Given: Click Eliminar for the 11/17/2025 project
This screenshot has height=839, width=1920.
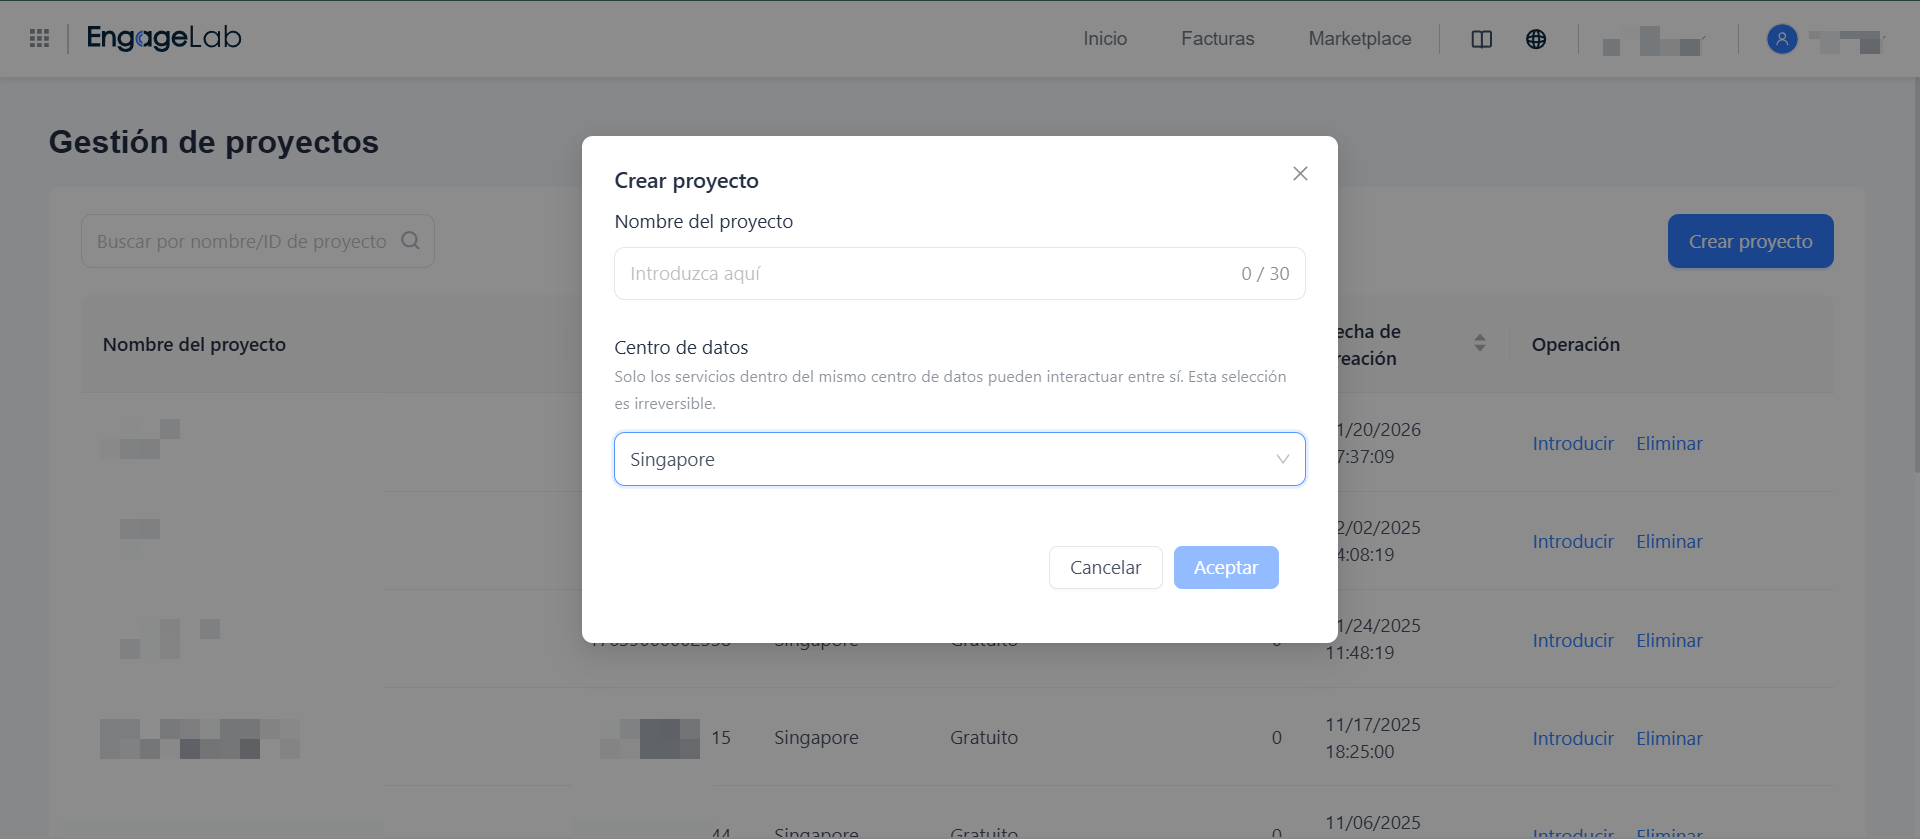Looking at the screenshot, I should tap(1668, 739).
